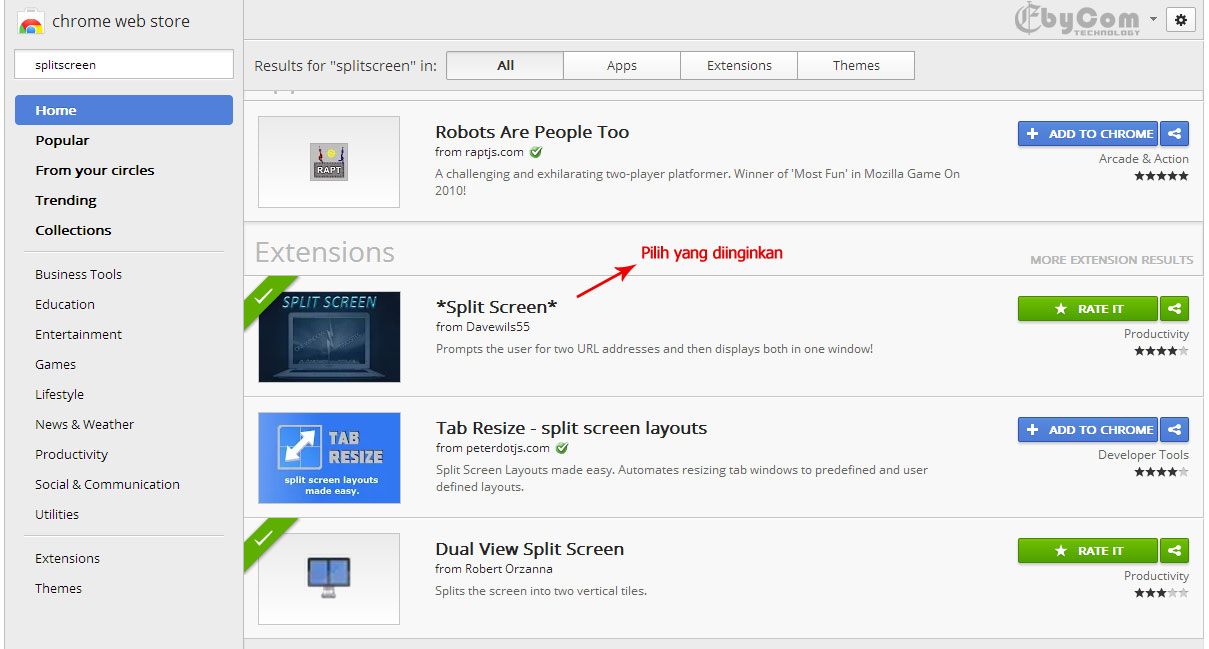Switch to the Extensions filter tab
The image size is (1209, 649).
(739, 65)
